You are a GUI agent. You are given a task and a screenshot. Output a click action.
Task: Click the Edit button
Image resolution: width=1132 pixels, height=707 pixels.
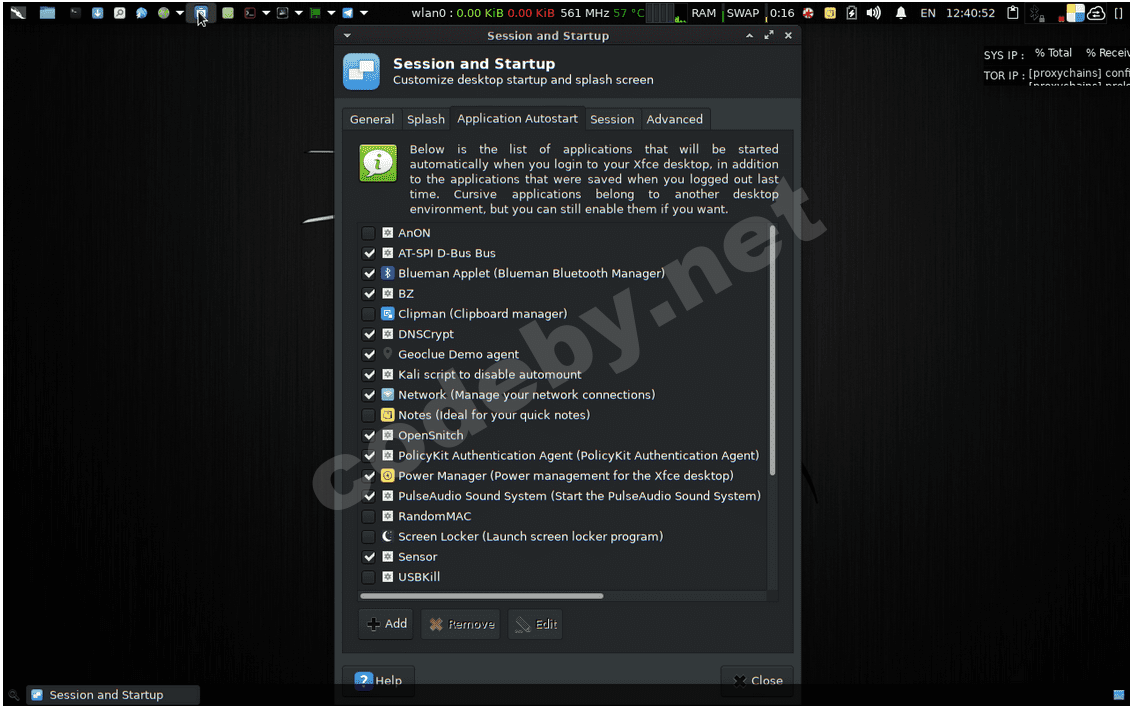[535, 624]
